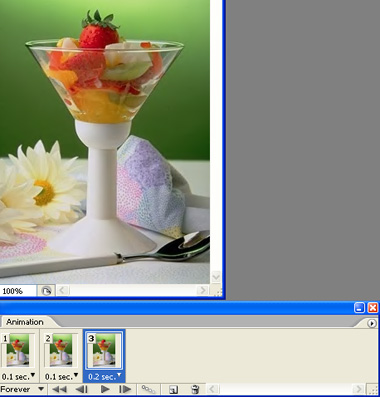Change frame 2 delay of 0.1 sec.

[x=61, y=377]
